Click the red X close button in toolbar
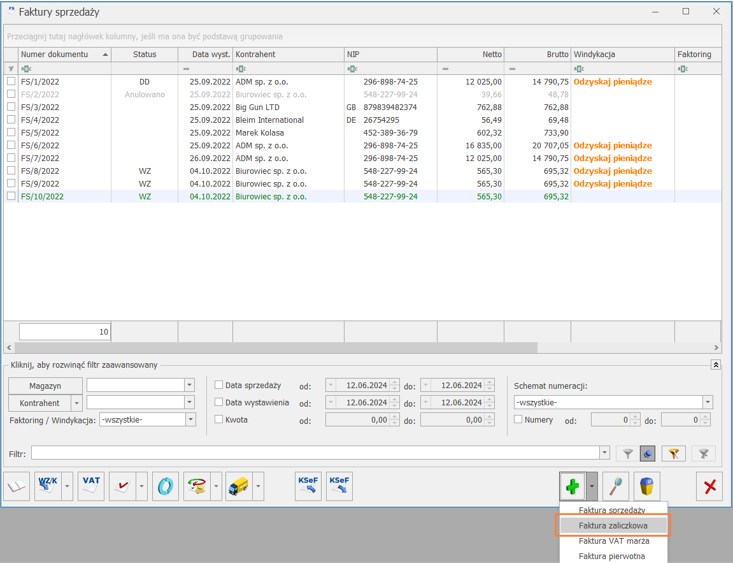Image resolution: width=733 pixels, height=563 pixels. point(710,487)
